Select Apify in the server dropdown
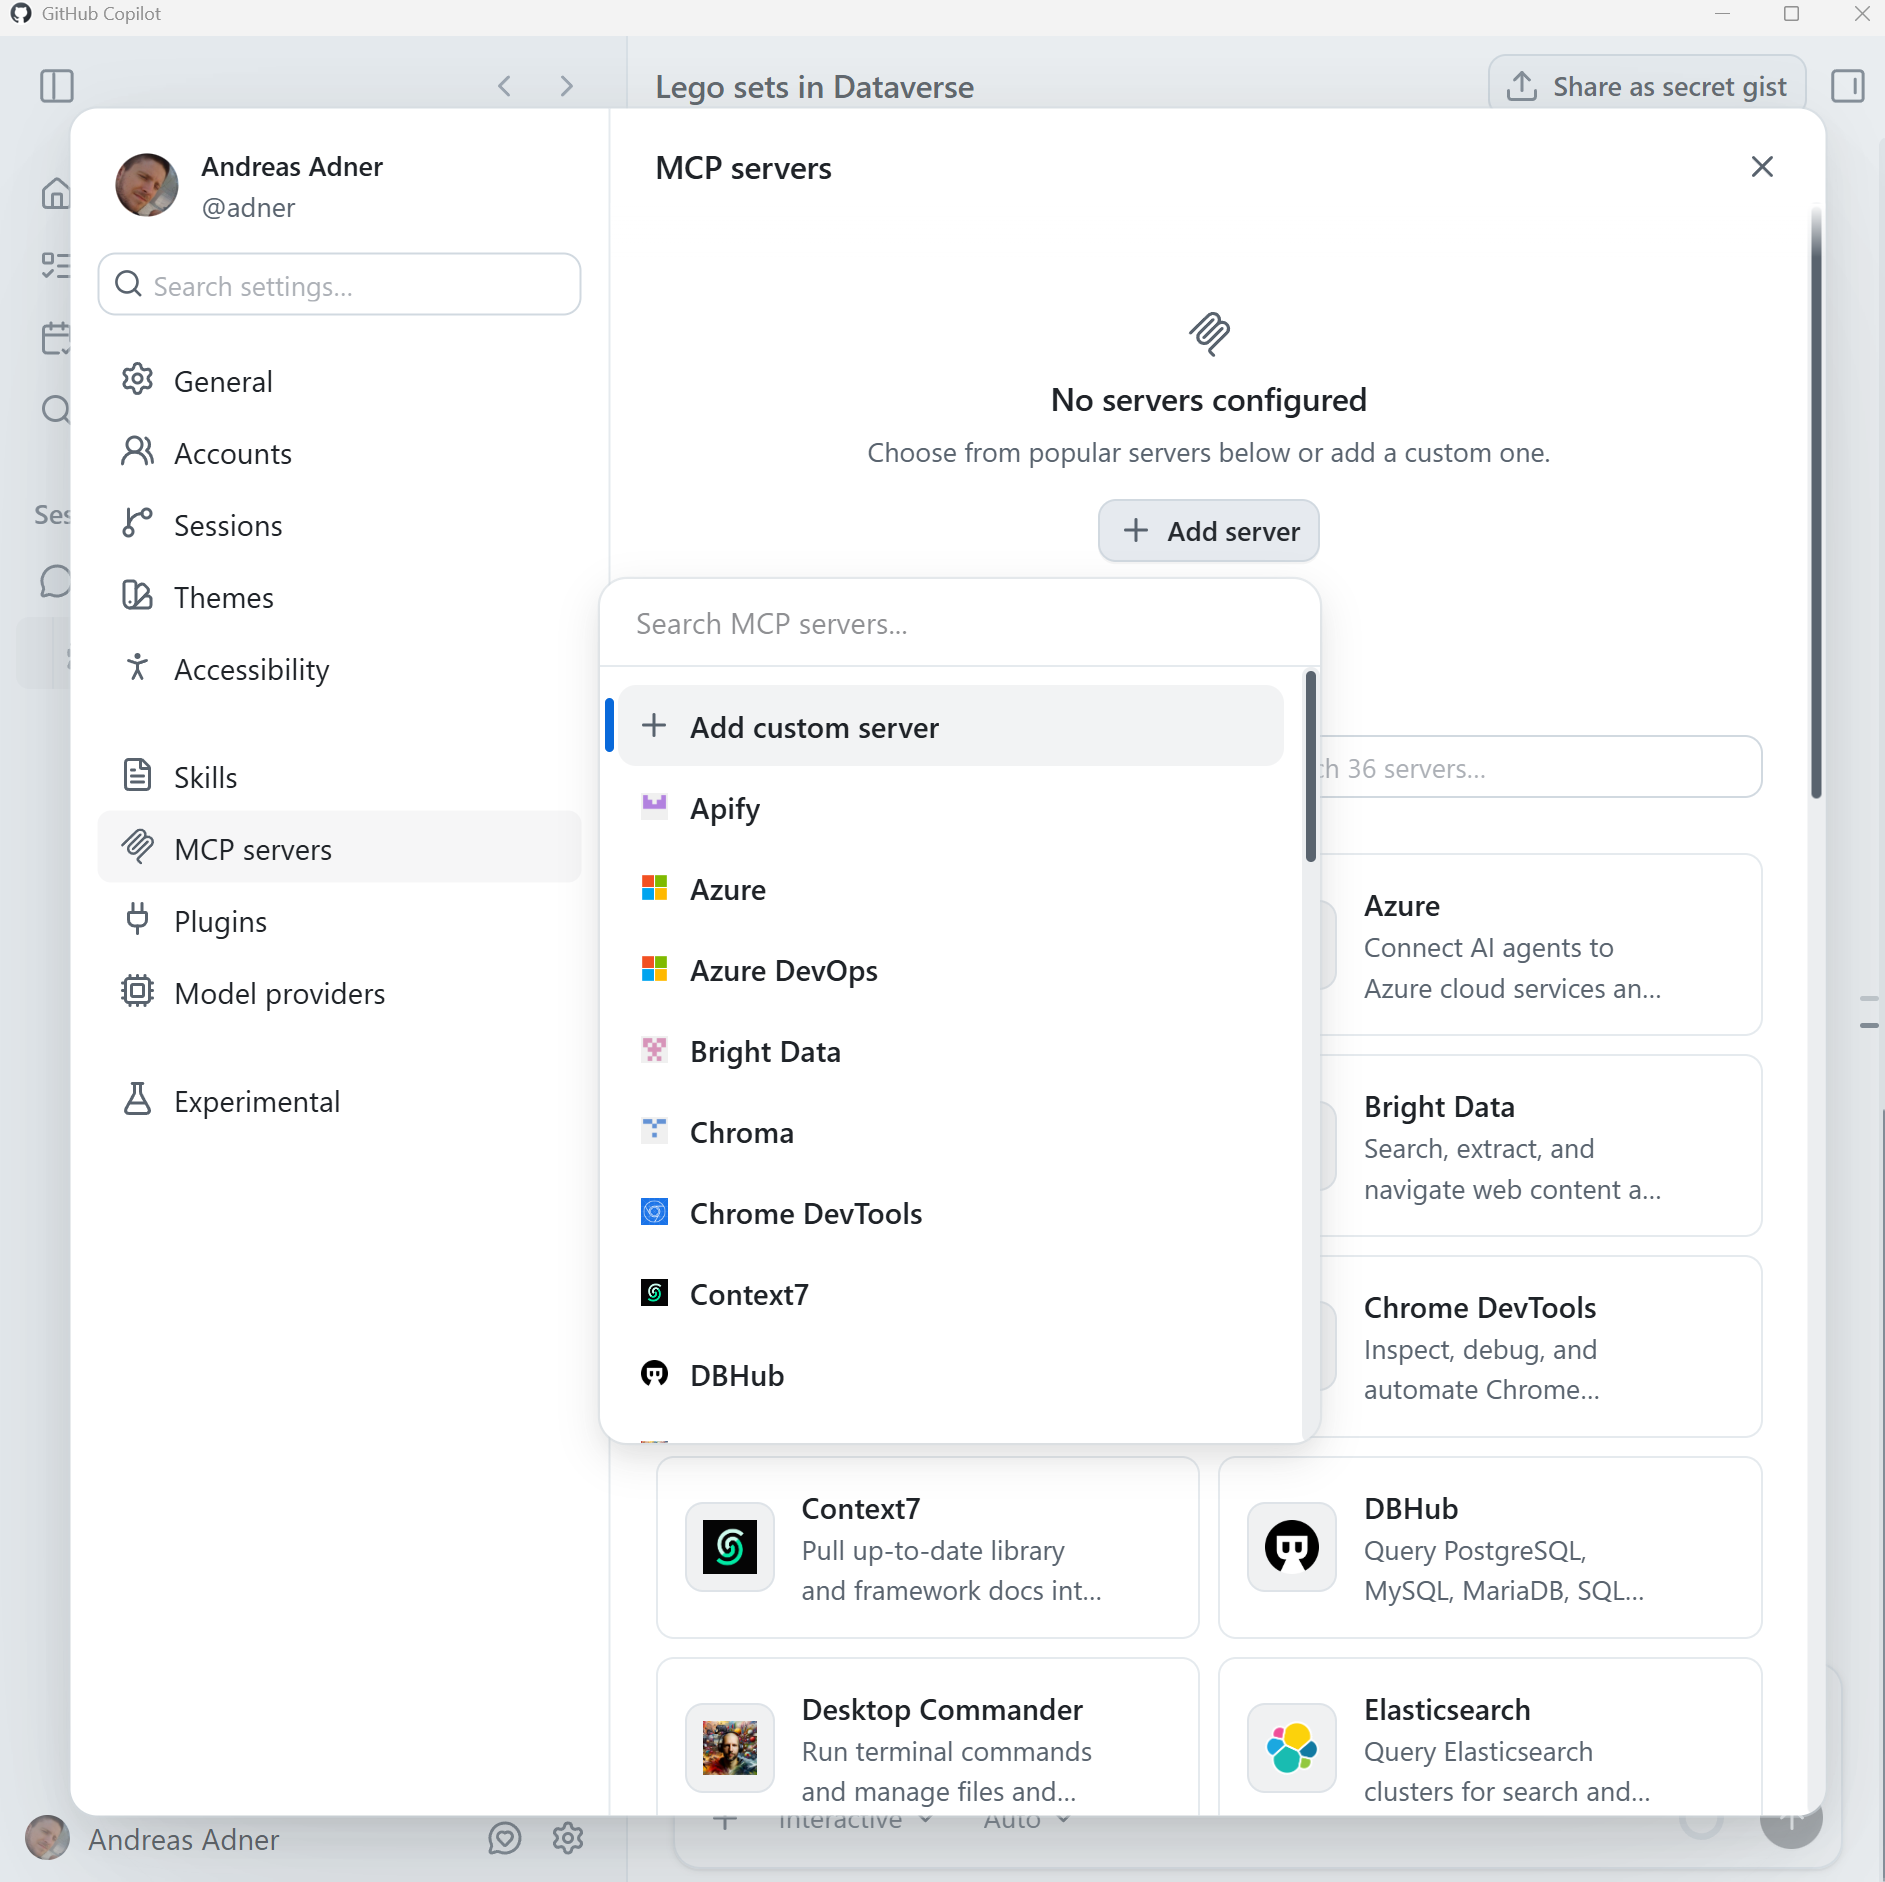This screenshot has height=1882, width=1885. (950, 808)
